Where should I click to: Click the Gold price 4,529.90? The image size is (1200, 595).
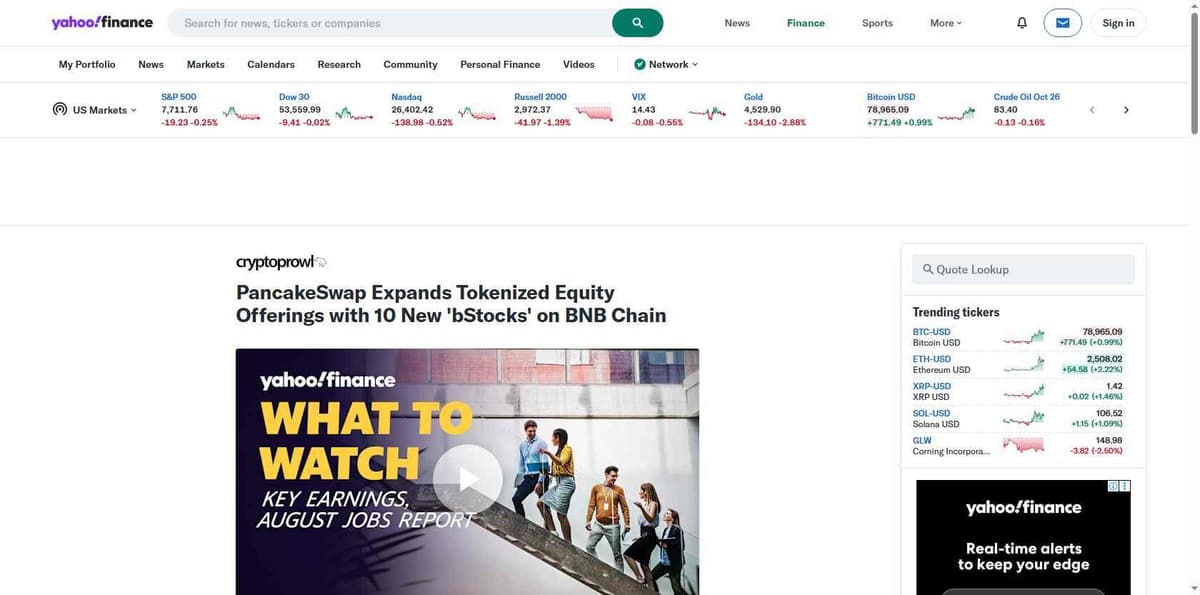(762, 110)
